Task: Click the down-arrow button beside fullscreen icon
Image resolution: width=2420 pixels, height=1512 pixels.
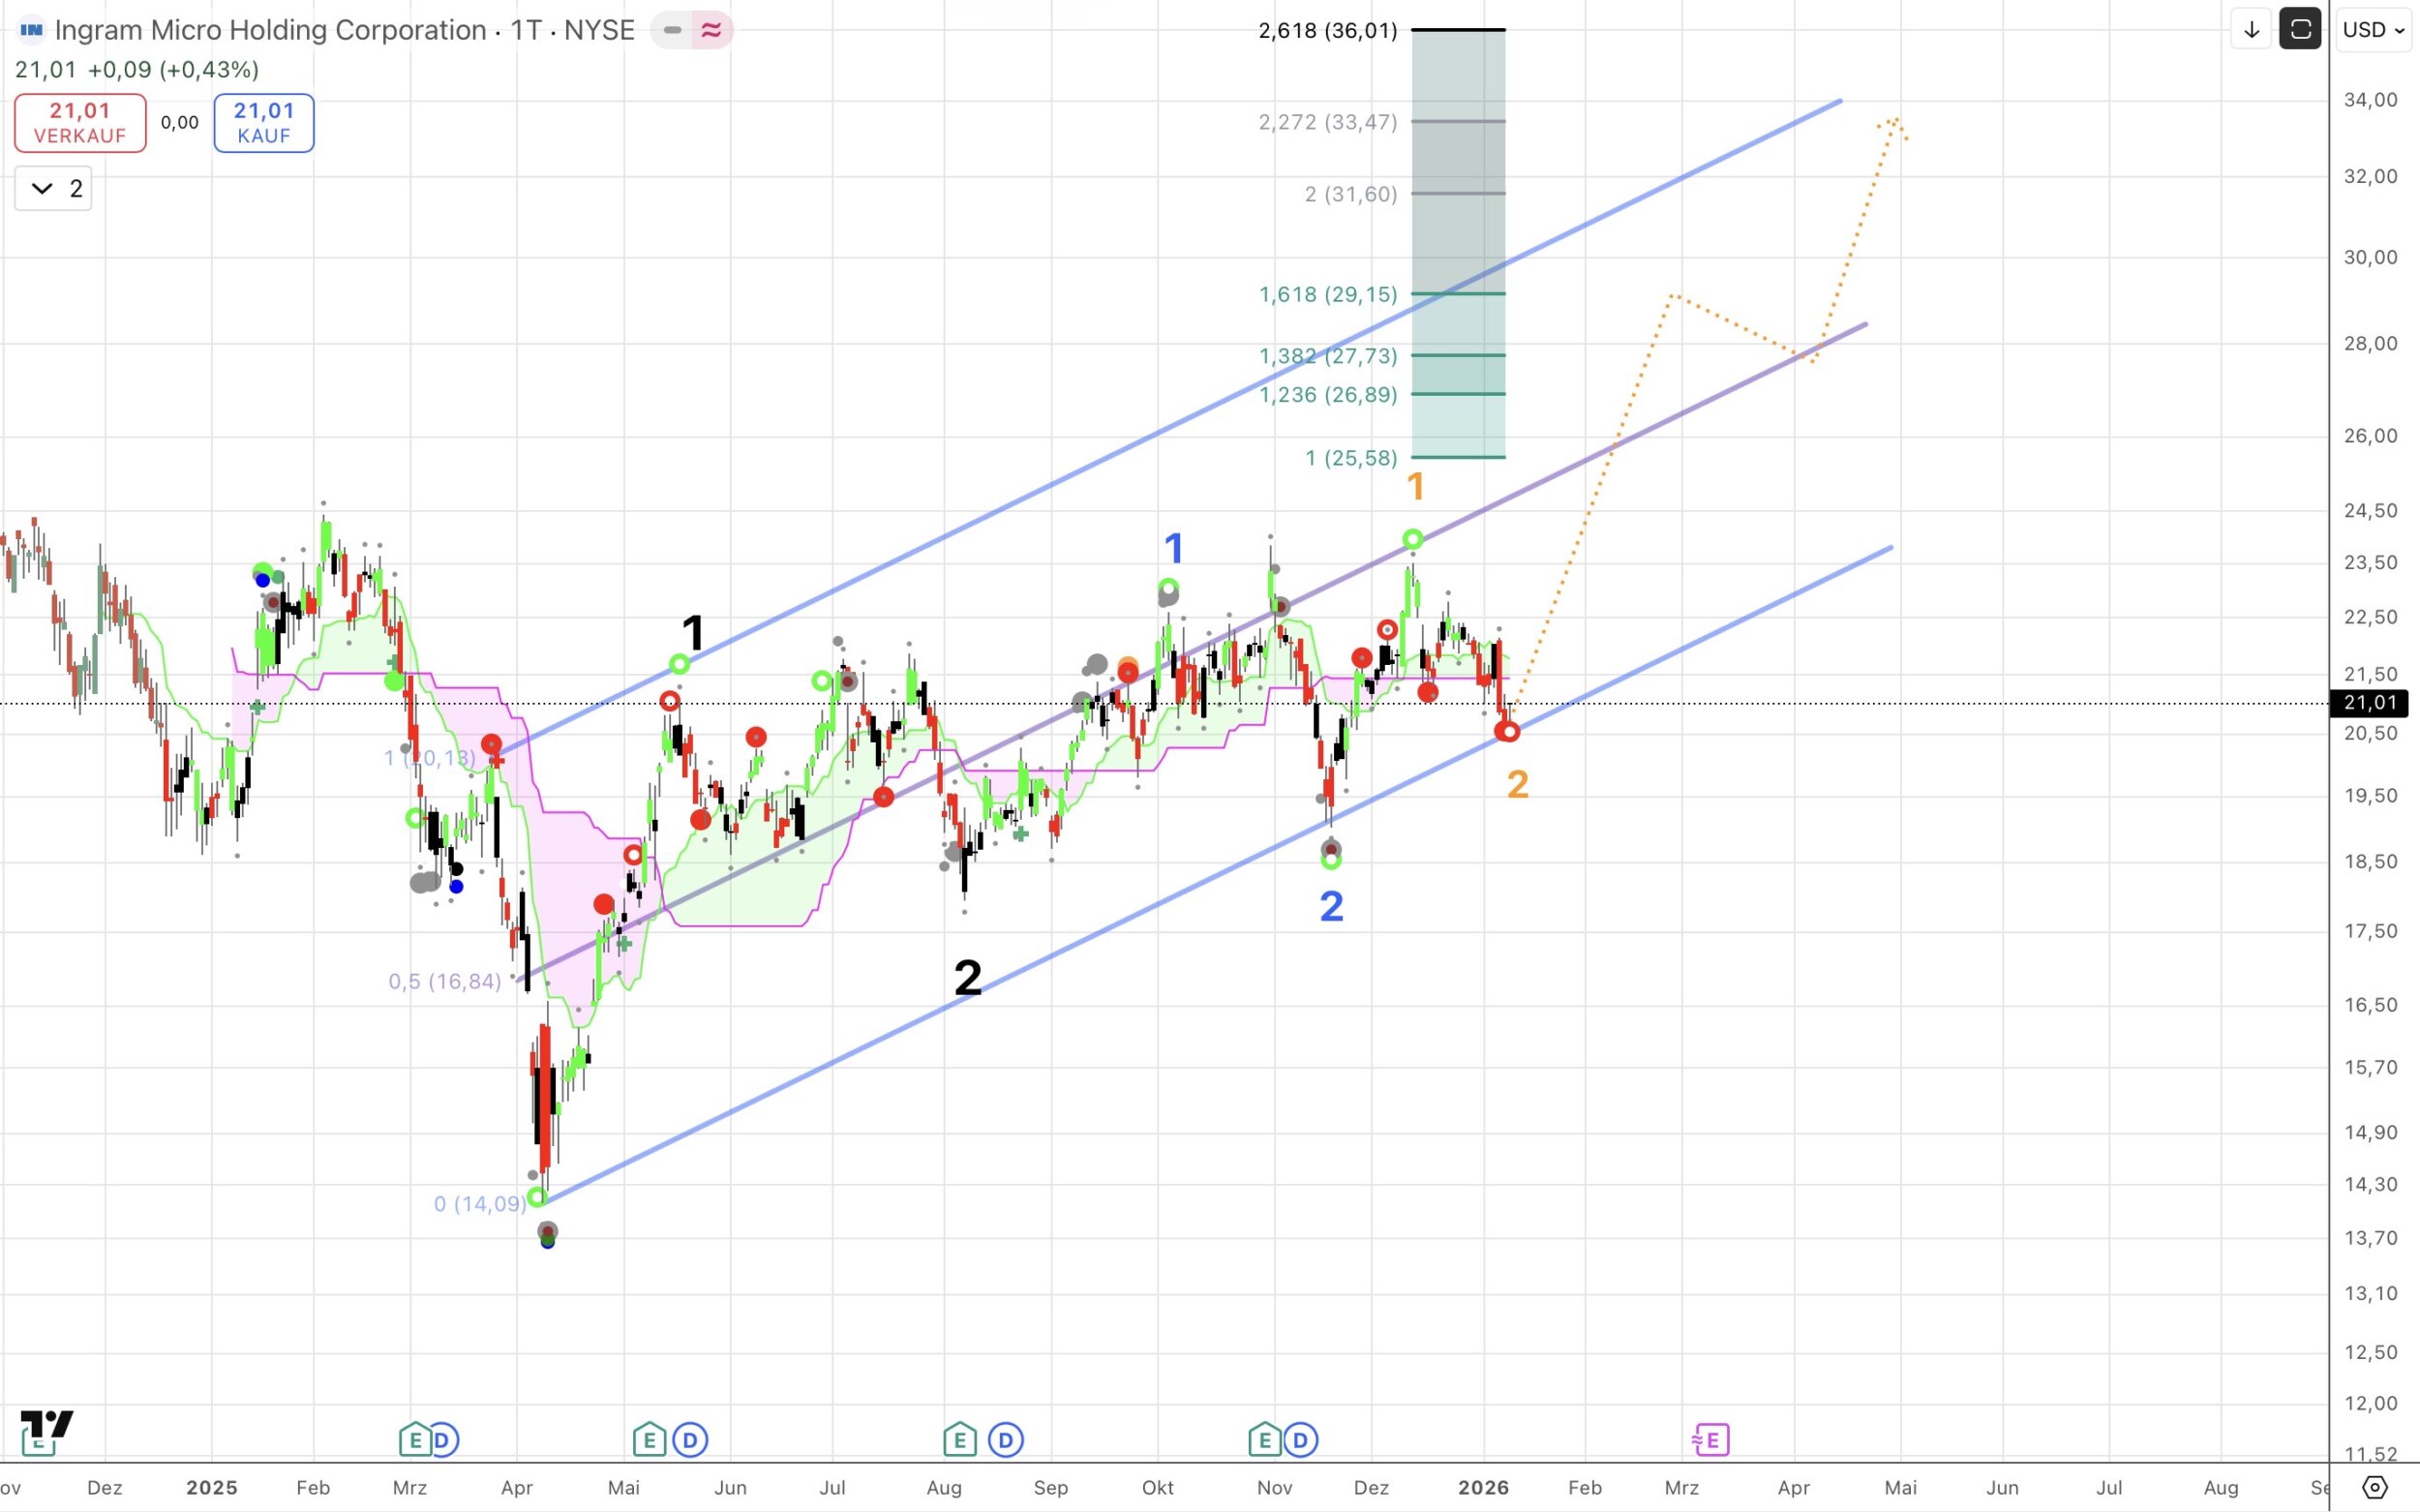Action: click(2251, 30)
